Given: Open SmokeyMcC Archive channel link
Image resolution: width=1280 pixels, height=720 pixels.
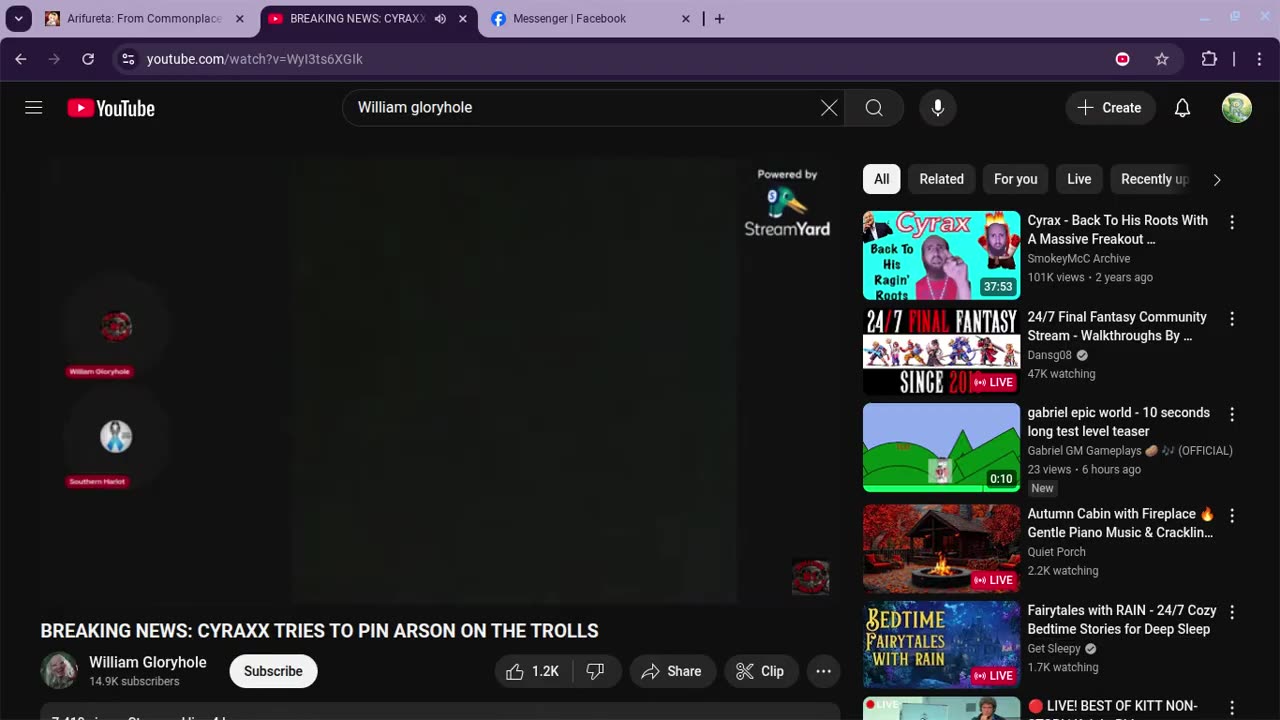Looking at the screenshot, I should (x=1079, y=258).
